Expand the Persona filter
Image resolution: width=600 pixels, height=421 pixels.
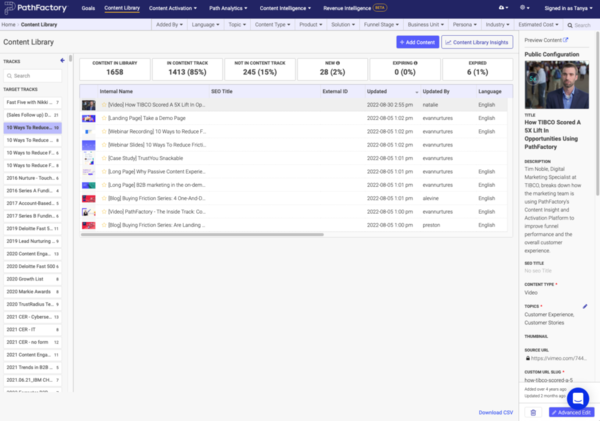coord(465,24)
